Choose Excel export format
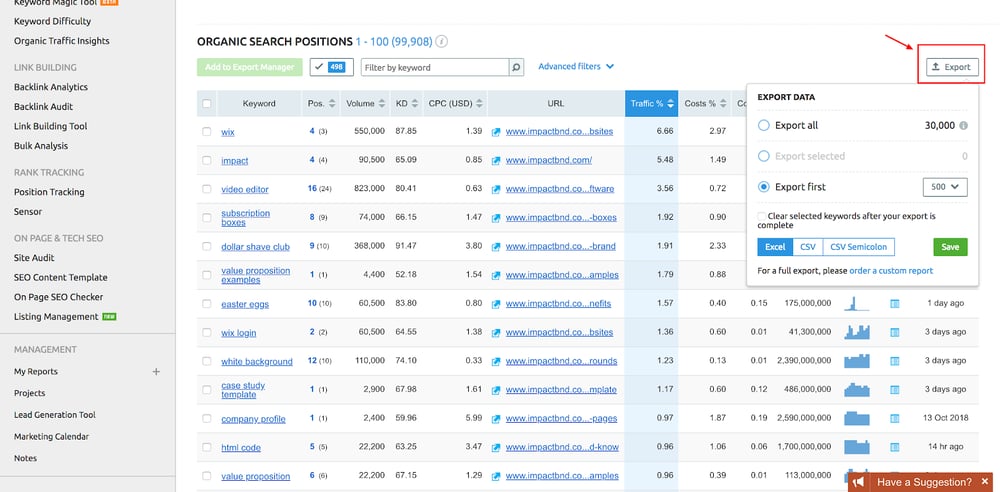 click(x=775, y=247)
